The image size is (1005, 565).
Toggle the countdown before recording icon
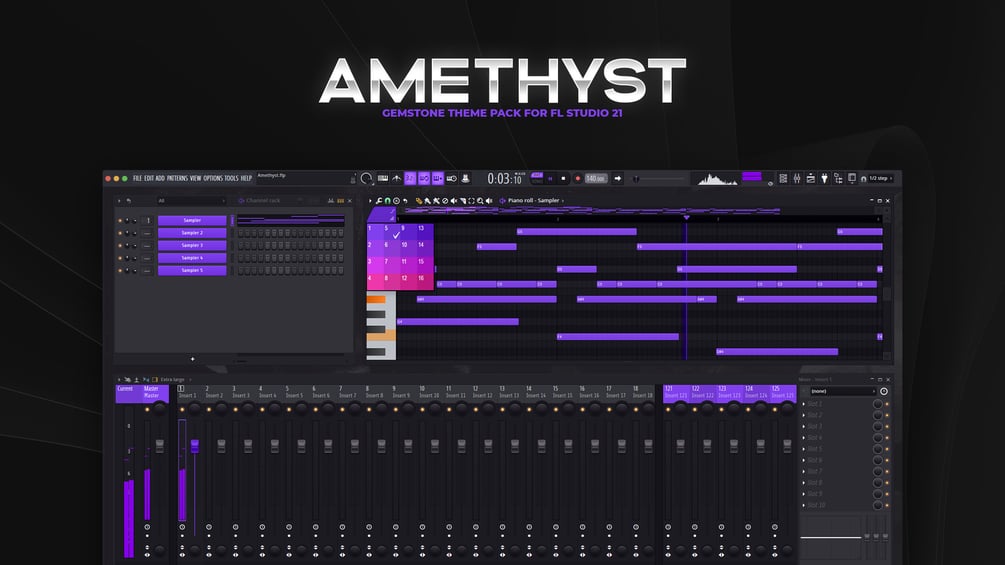coord(410,179)
